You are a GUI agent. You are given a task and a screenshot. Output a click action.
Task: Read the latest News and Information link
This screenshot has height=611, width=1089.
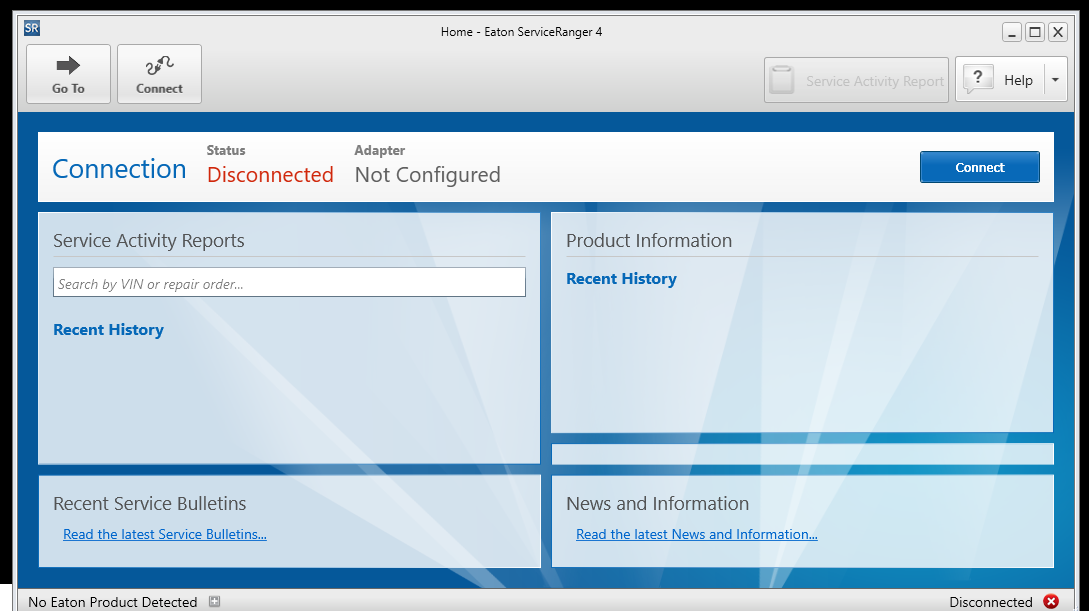tap(696, 534)
